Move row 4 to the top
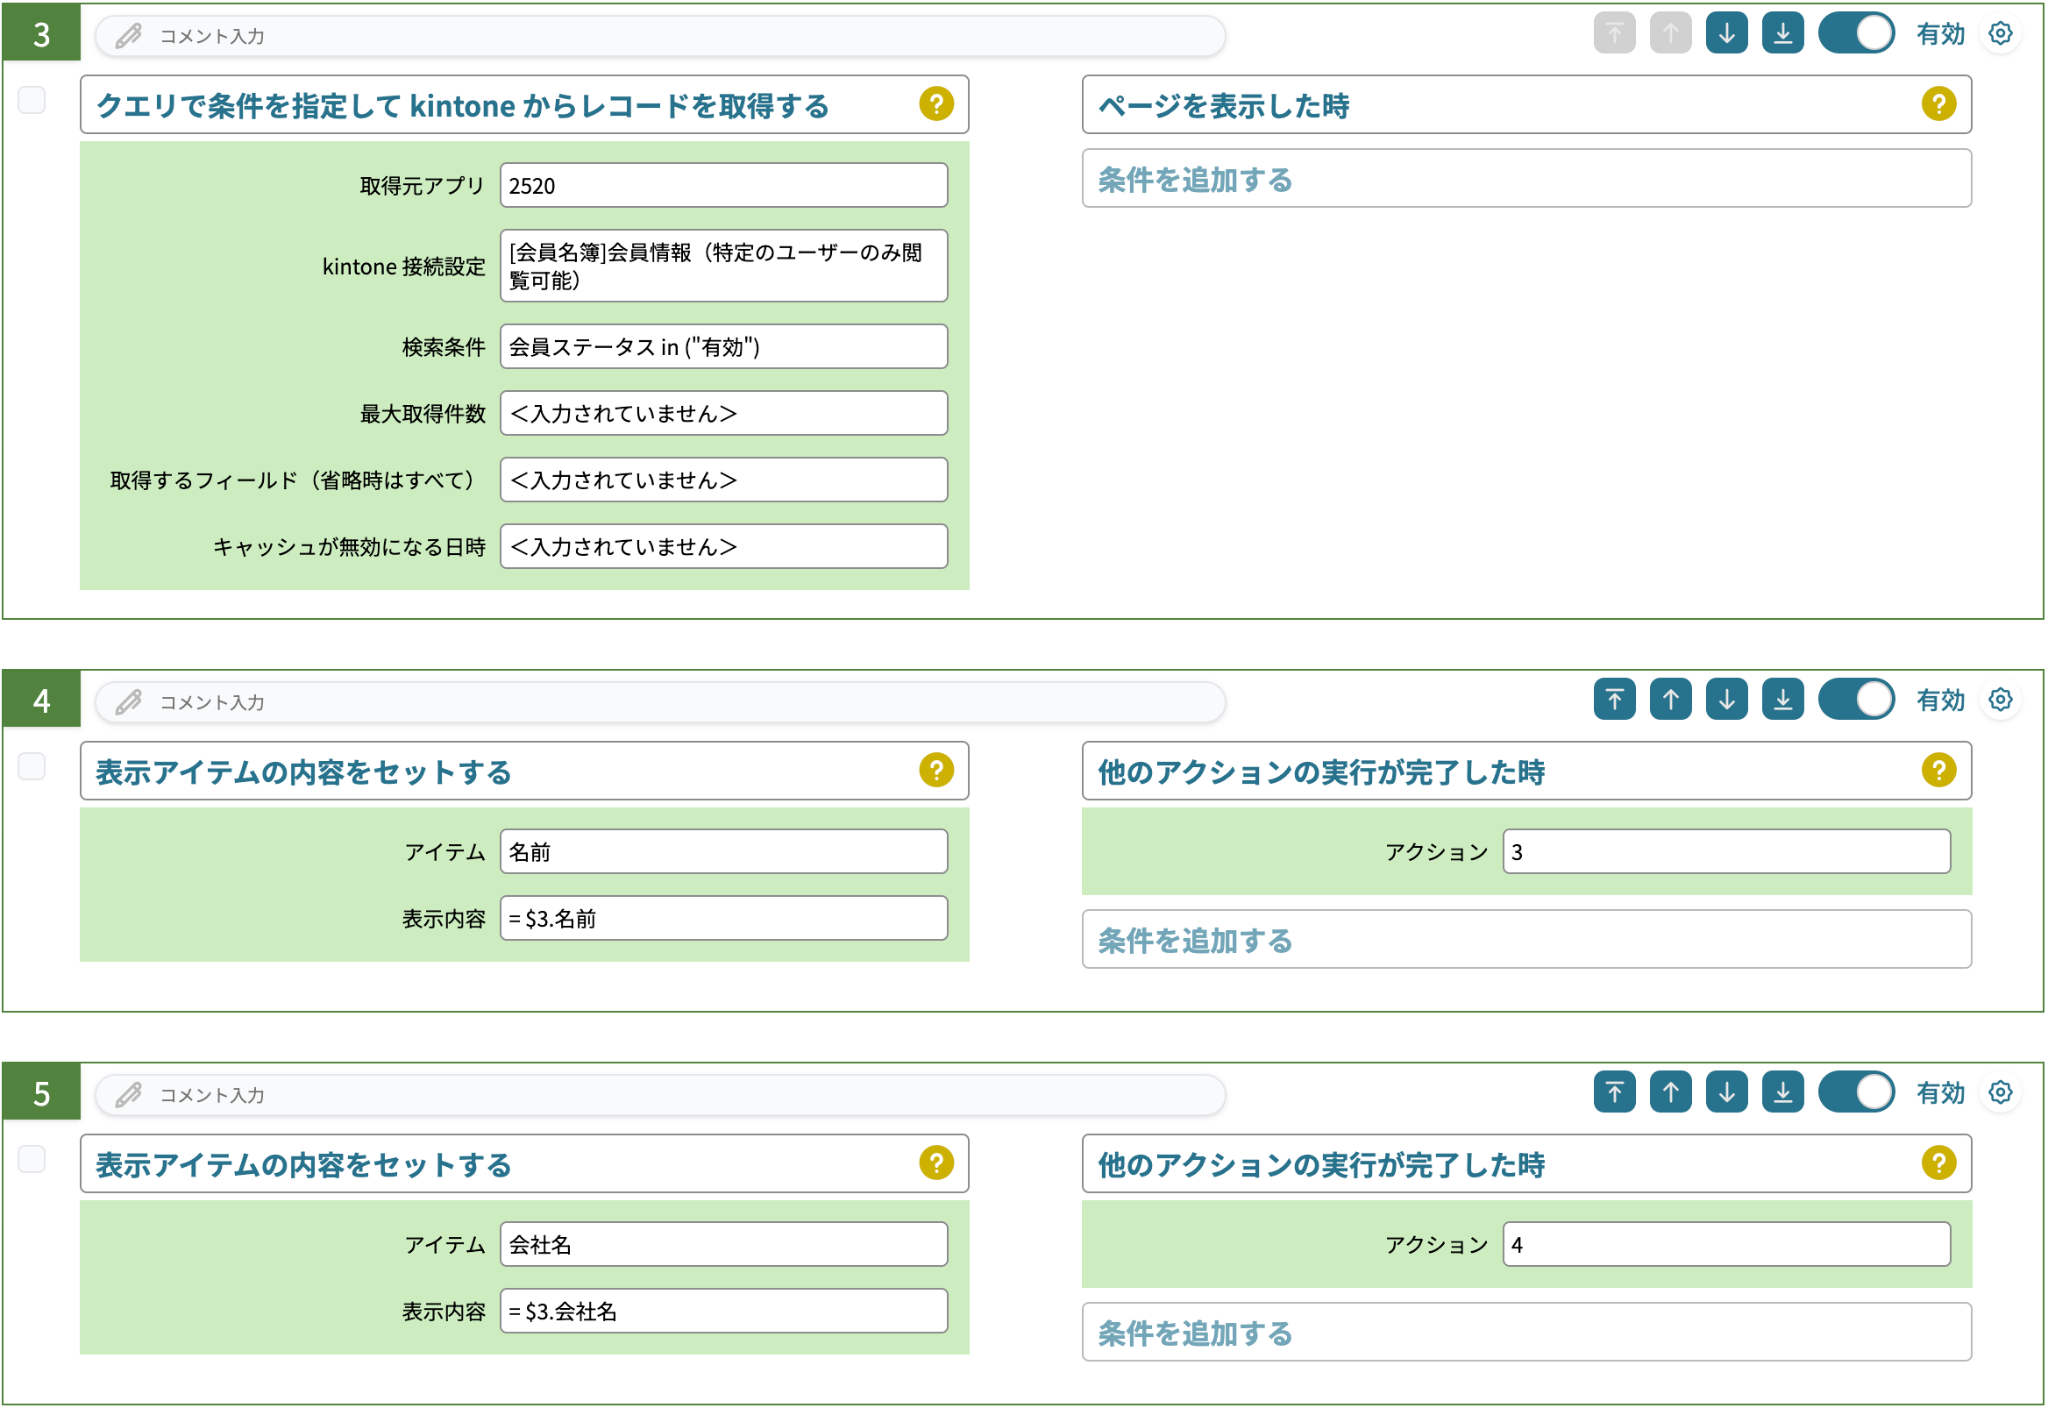Image resolution: width=2048 pixels, height=1408 pixels. [1614, 700]
